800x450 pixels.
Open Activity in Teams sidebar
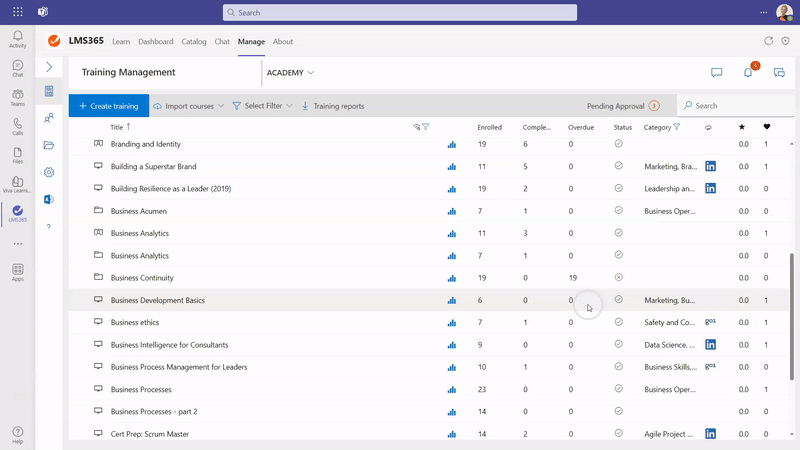[17, 39]
